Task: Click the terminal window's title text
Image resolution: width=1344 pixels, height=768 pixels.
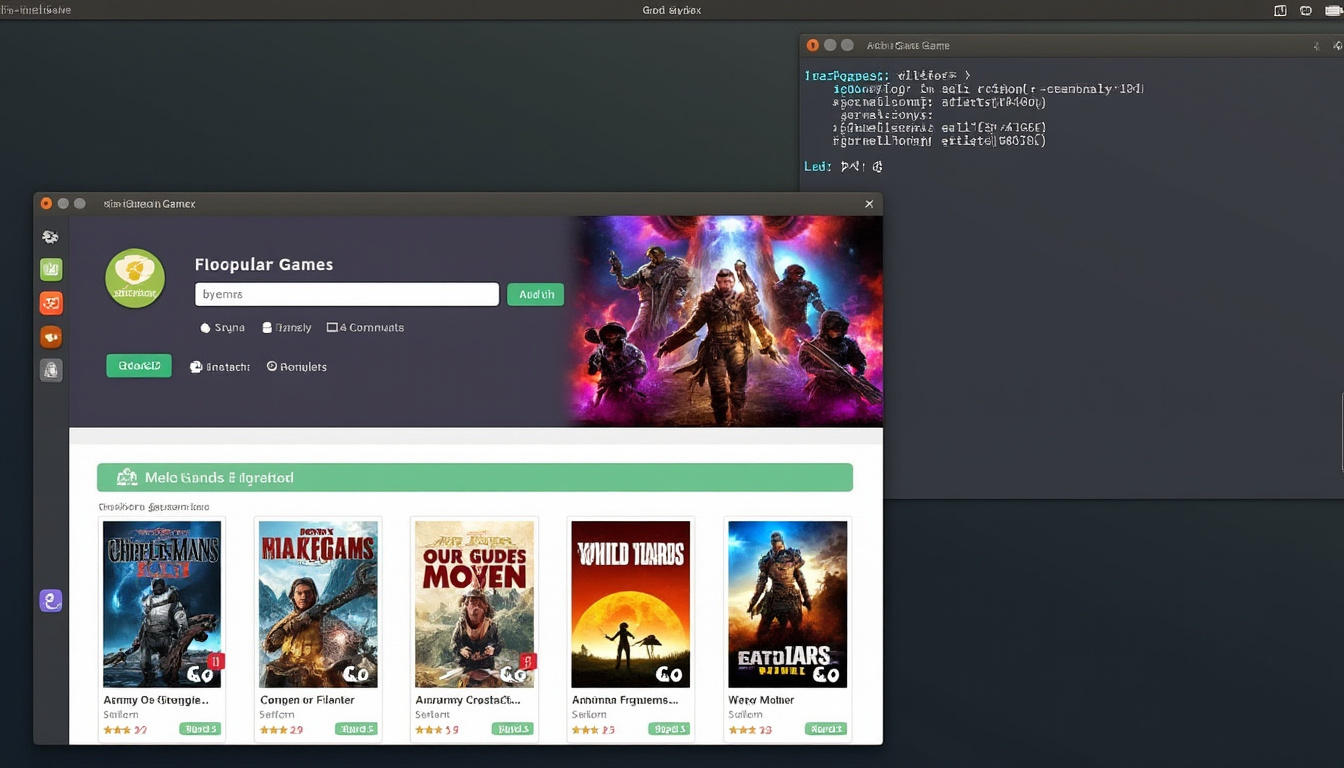Action: (908, 46)
